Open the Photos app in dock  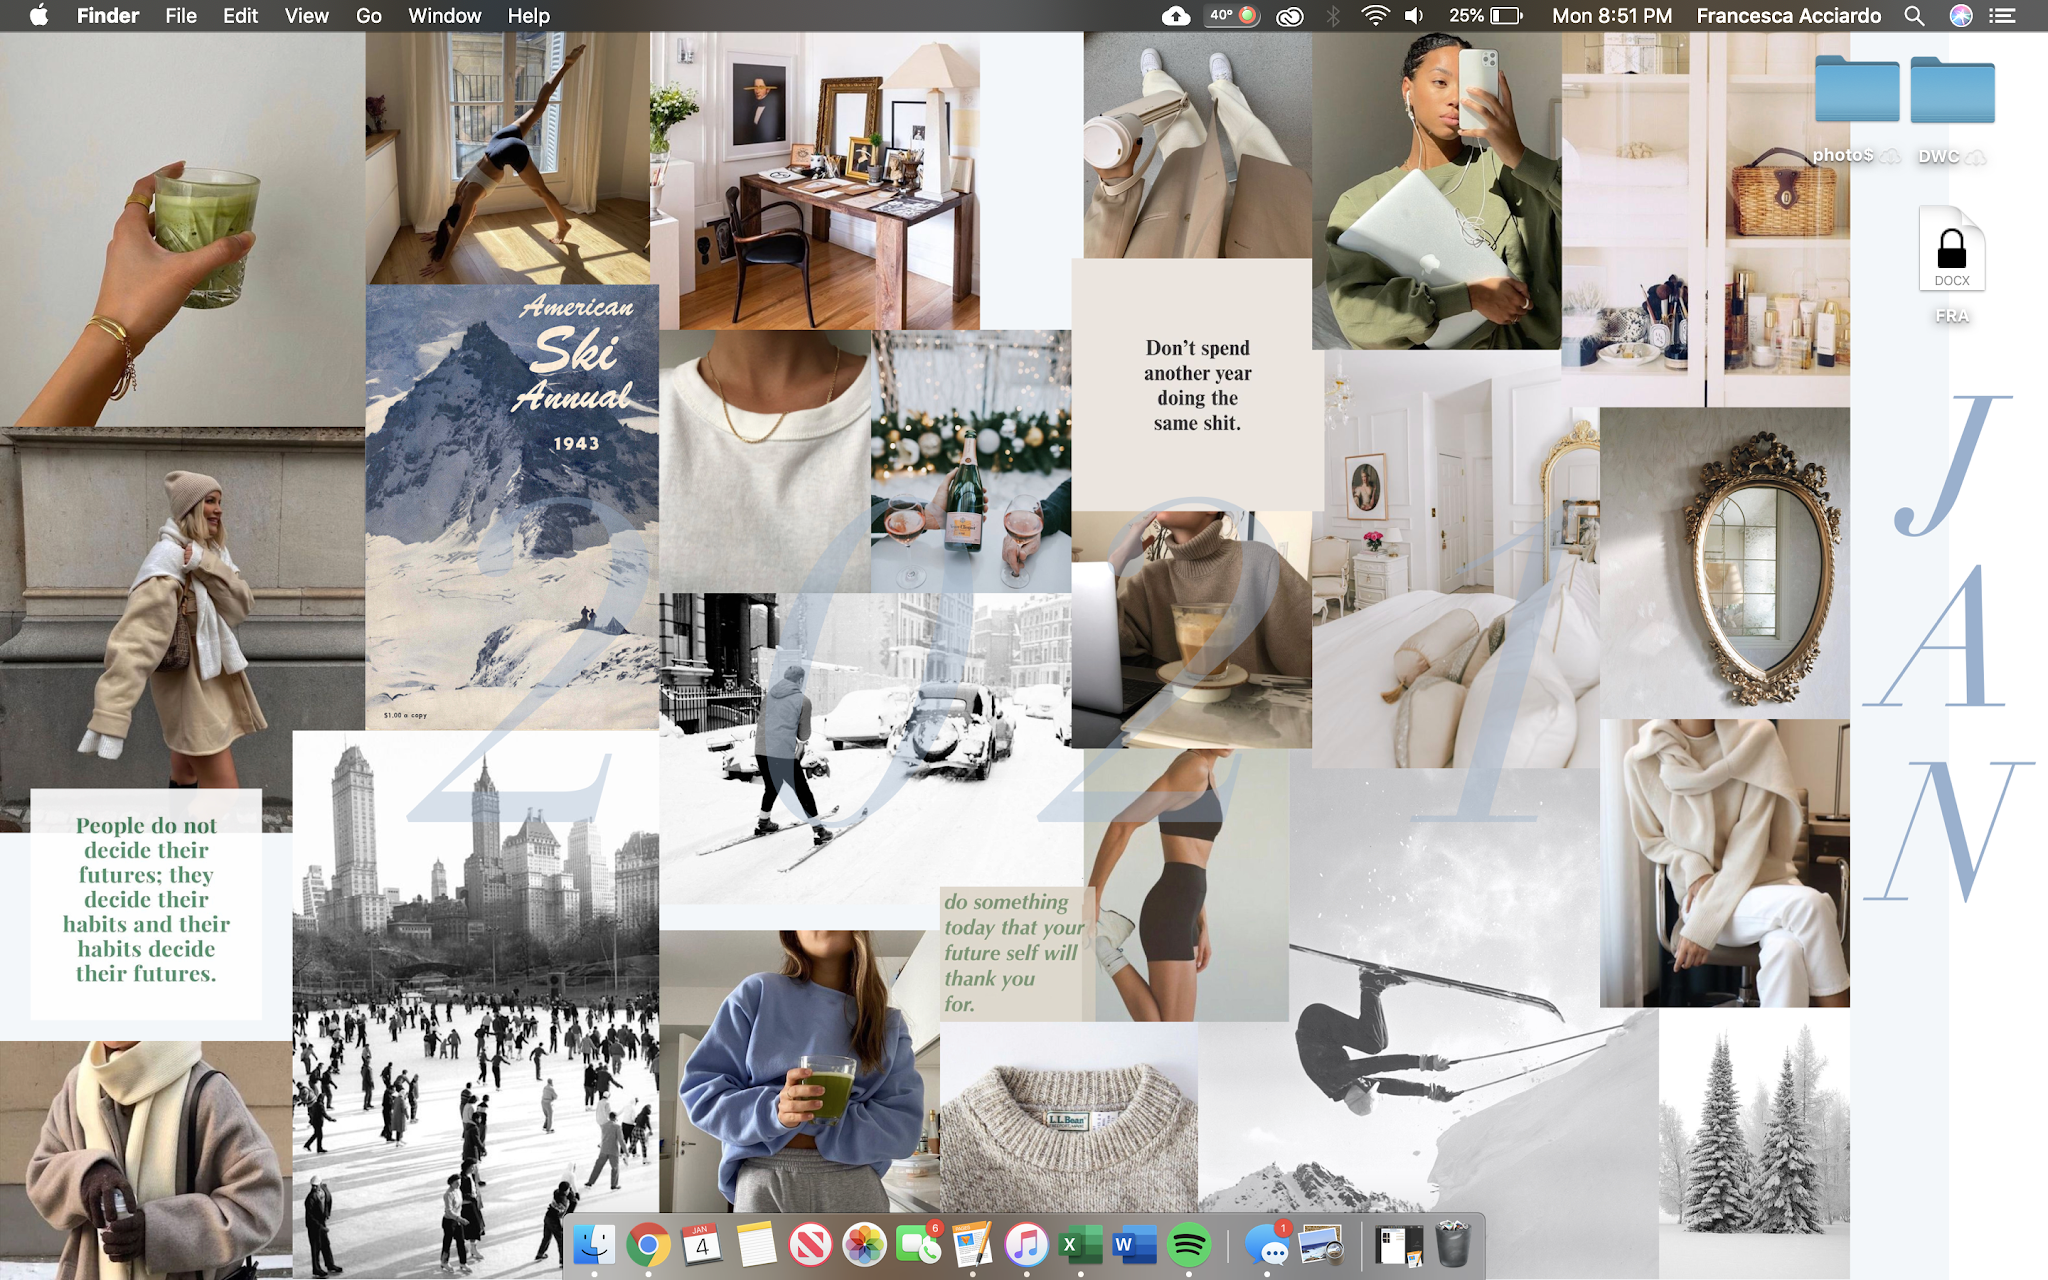click(x=864, y=1245)
